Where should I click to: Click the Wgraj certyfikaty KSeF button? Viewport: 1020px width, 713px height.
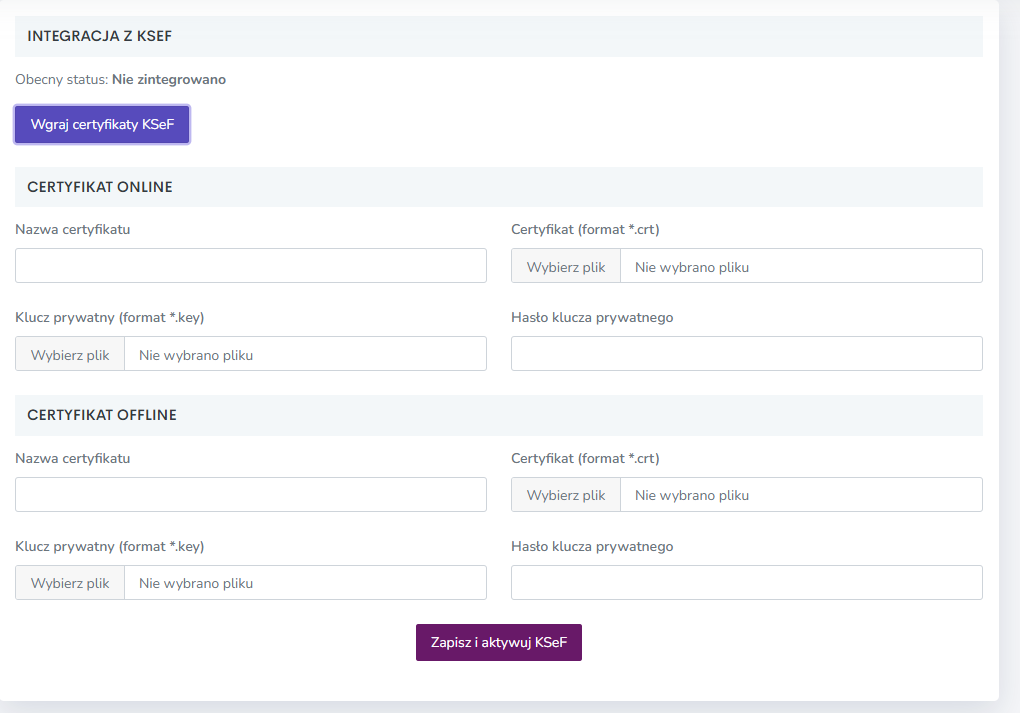[102, 124]
